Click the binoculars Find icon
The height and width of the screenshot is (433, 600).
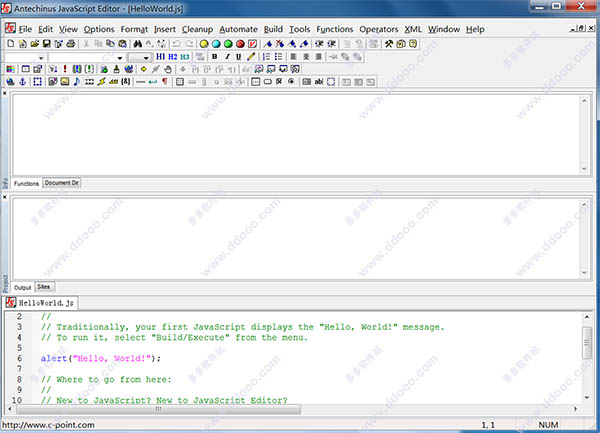pyautogui.click(x=137, y=44)
